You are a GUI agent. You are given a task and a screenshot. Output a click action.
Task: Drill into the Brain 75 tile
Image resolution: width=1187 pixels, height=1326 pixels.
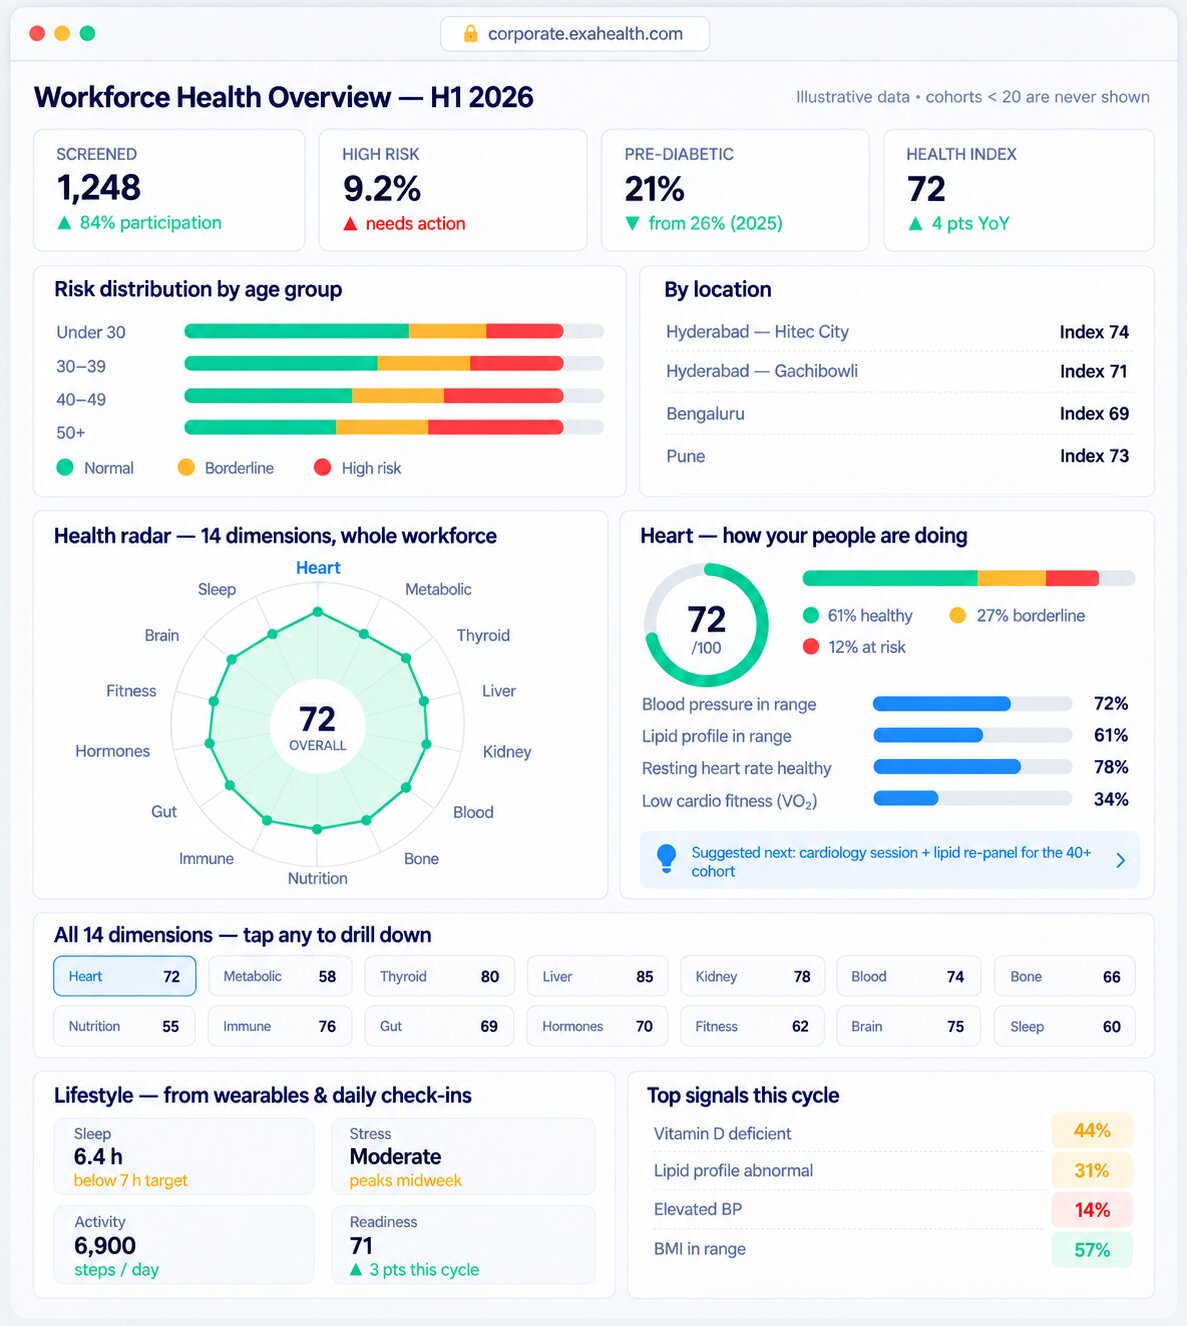(909, 1026)
